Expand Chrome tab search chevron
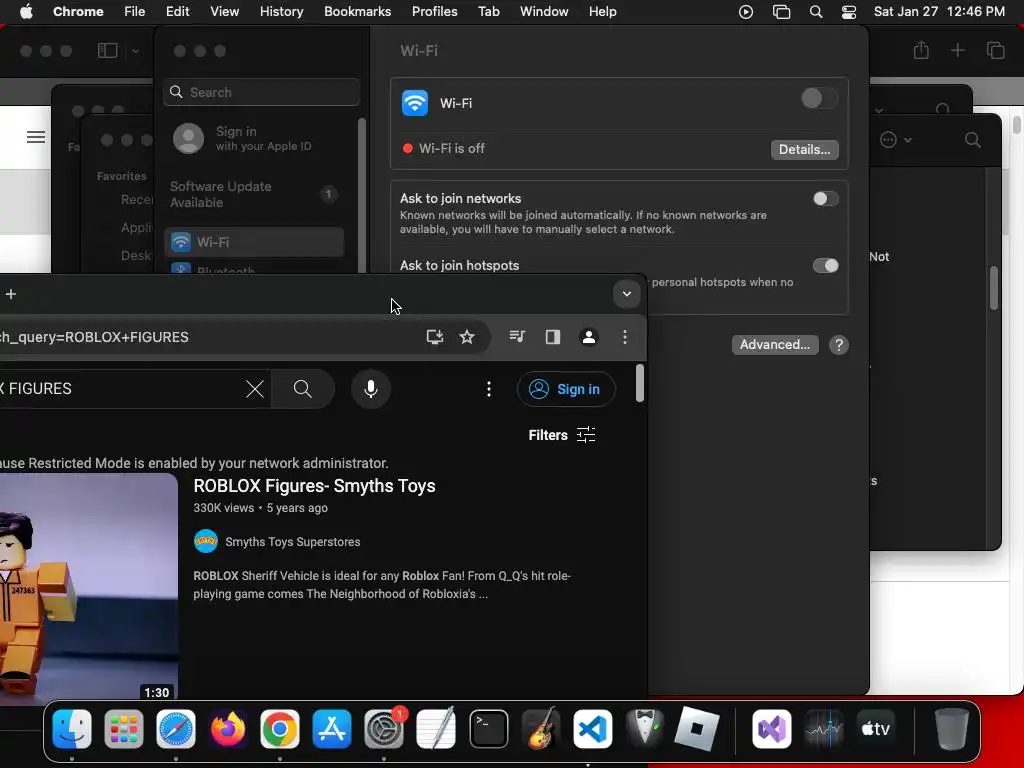Image resolution: width=1024 pixels, height=768 pixels. coord(627,294)
